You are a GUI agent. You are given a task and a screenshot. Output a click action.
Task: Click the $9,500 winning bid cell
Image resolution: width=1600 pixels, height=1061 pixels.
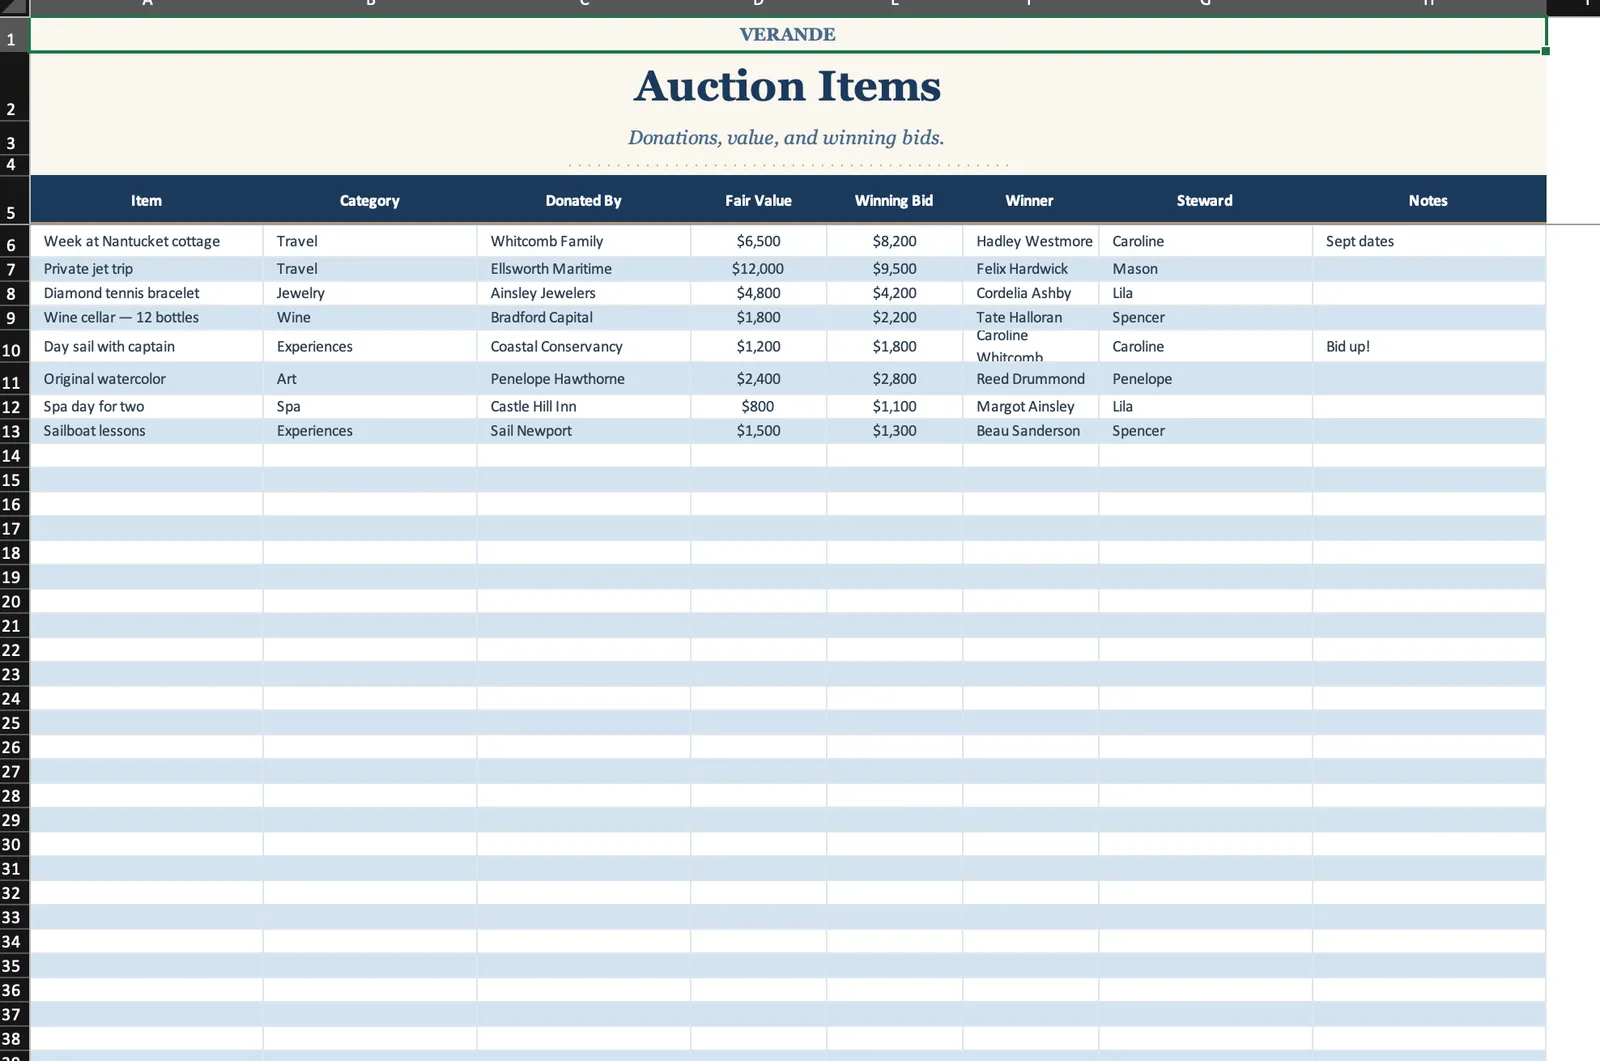tap(894, 269)
